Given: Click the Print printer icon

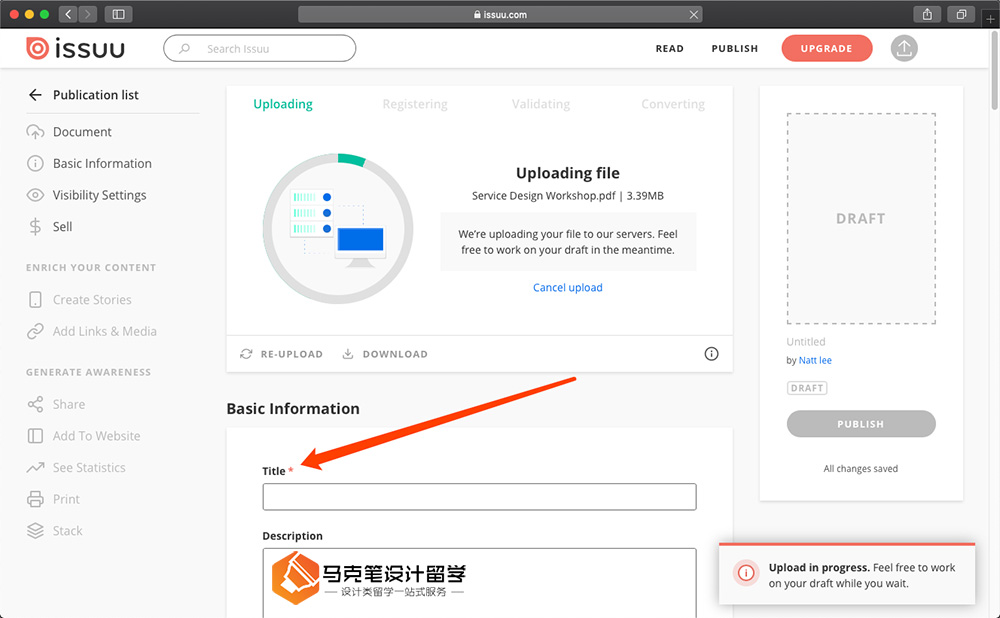Looking at the screenshot, I should [35, 499].
